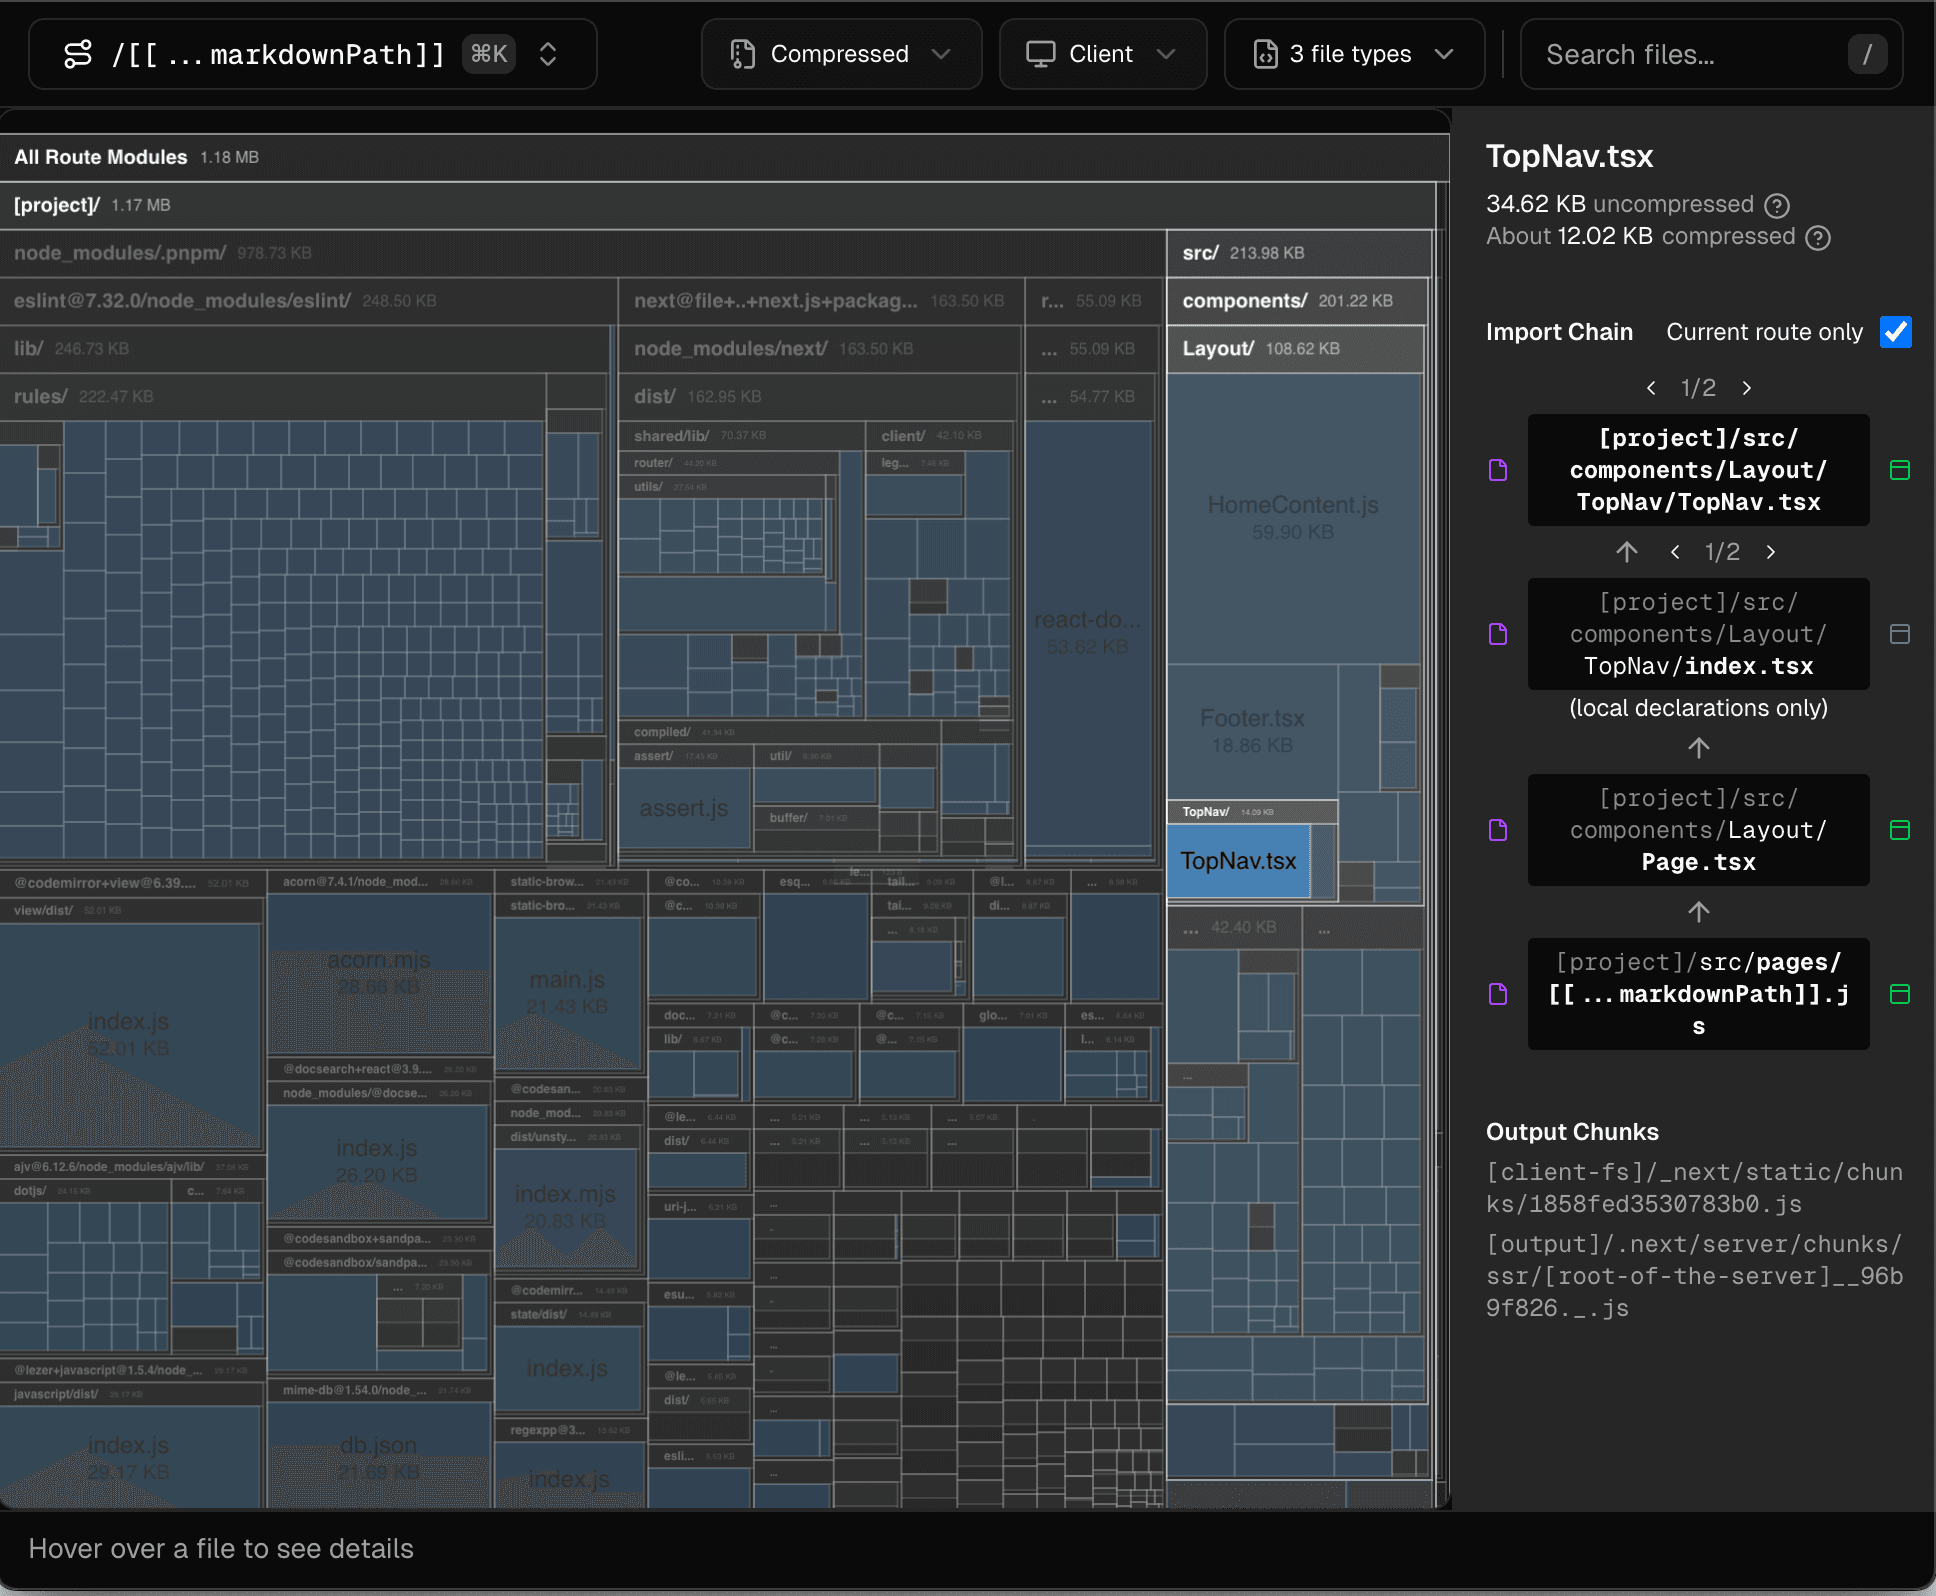1936x1596 pixels.
Task: Open the 3 file types dropdown
Action: pos(1443,55)
